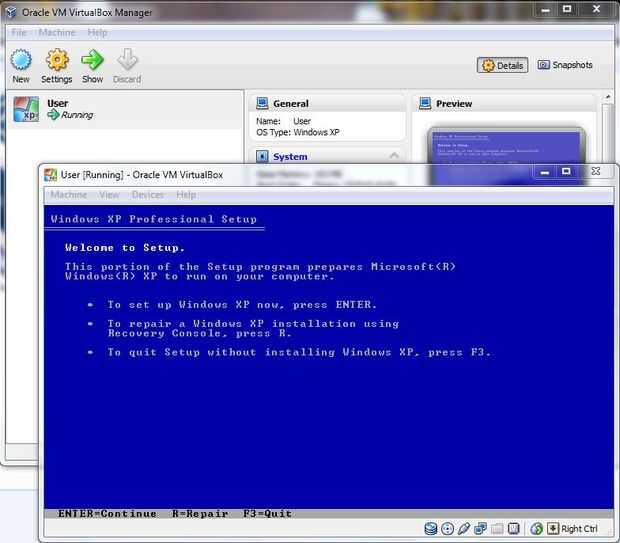Viewport: 620px width, 543px height.
Task: Click the 'Running' status text
Action: pos(77,115)
